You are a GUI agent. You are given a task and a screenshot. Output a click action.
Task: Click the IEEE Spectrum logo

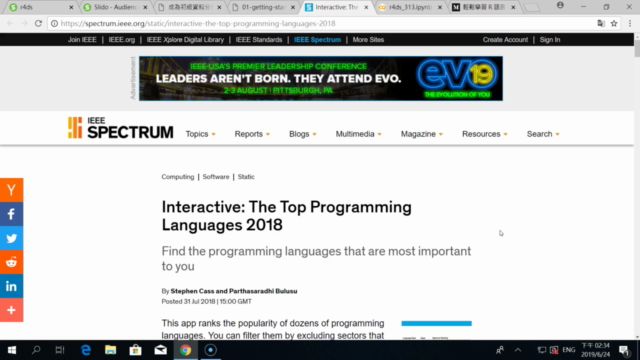pyautogui.click(x=120, y=128)
